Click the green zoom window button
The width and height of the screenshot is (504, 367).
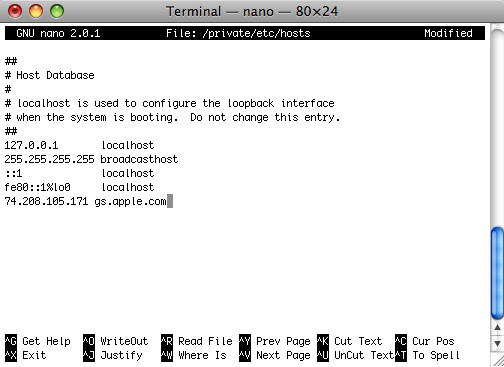(x=57, y=12)
